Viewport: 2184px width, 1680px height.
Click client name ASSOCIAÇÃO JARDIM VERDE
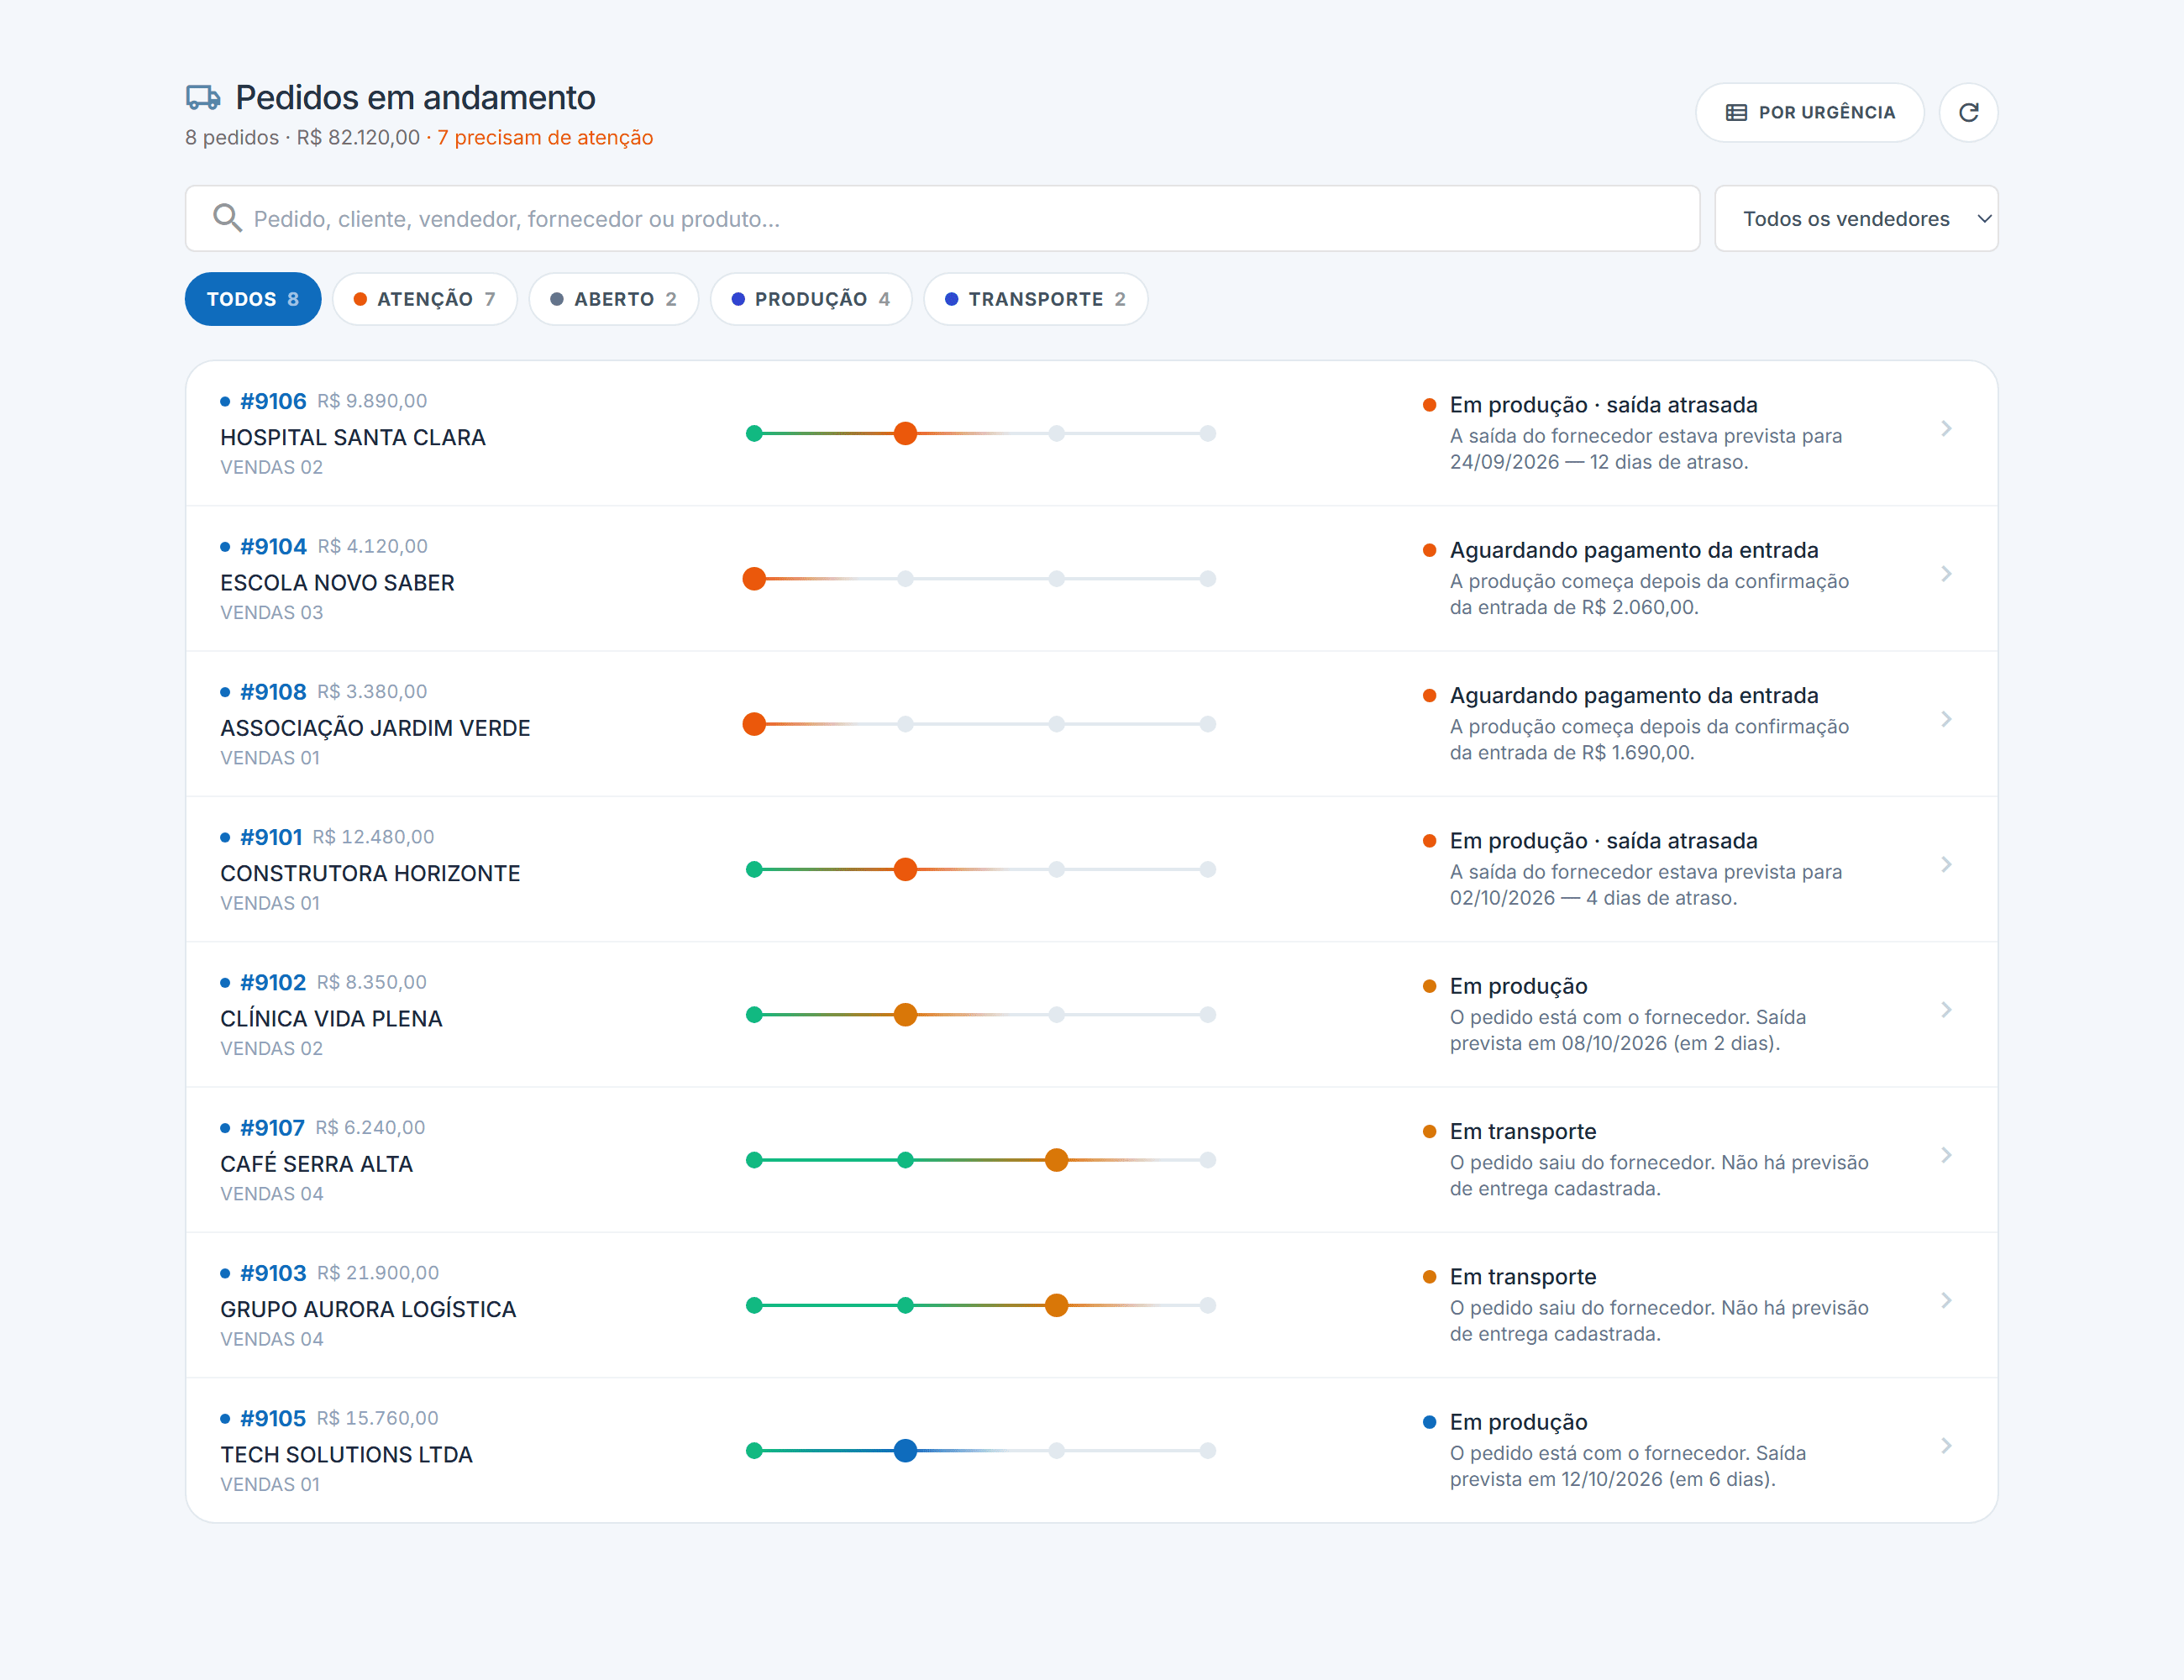(x=375, y=727)
